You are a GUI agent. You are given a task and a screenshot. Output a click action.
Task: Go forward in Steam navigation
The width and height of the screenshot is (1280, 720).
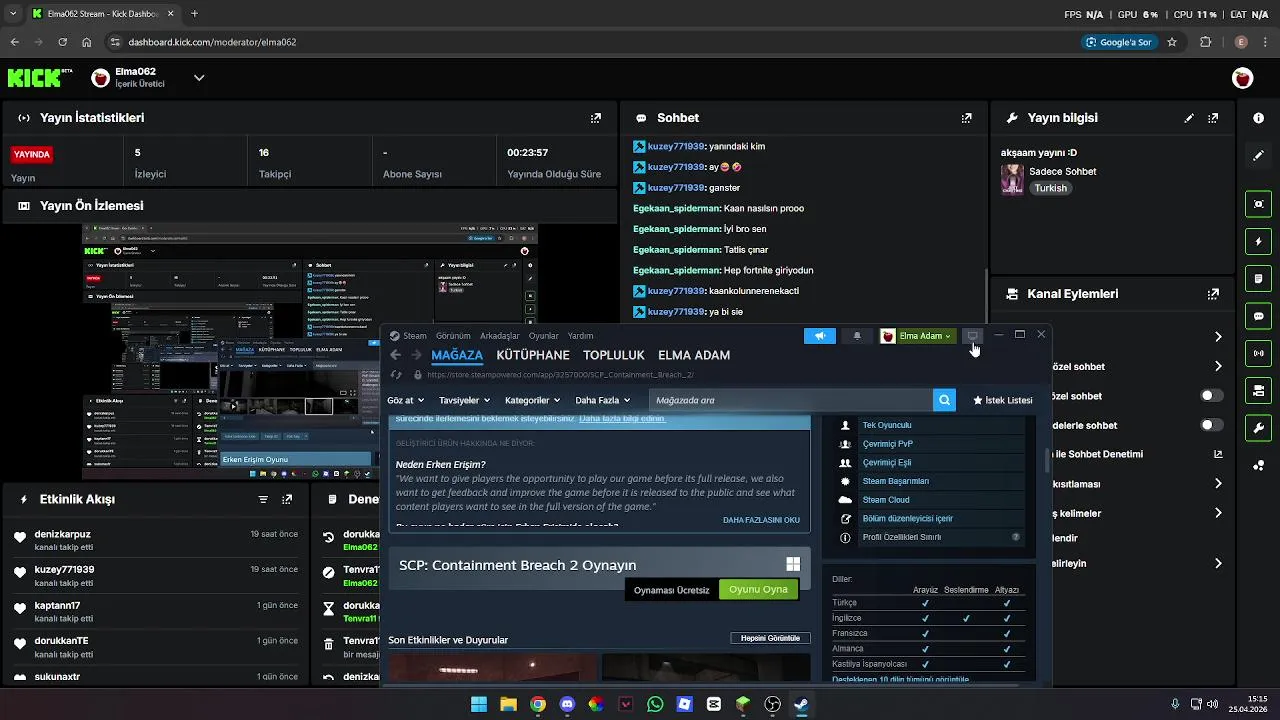[416, 355]
